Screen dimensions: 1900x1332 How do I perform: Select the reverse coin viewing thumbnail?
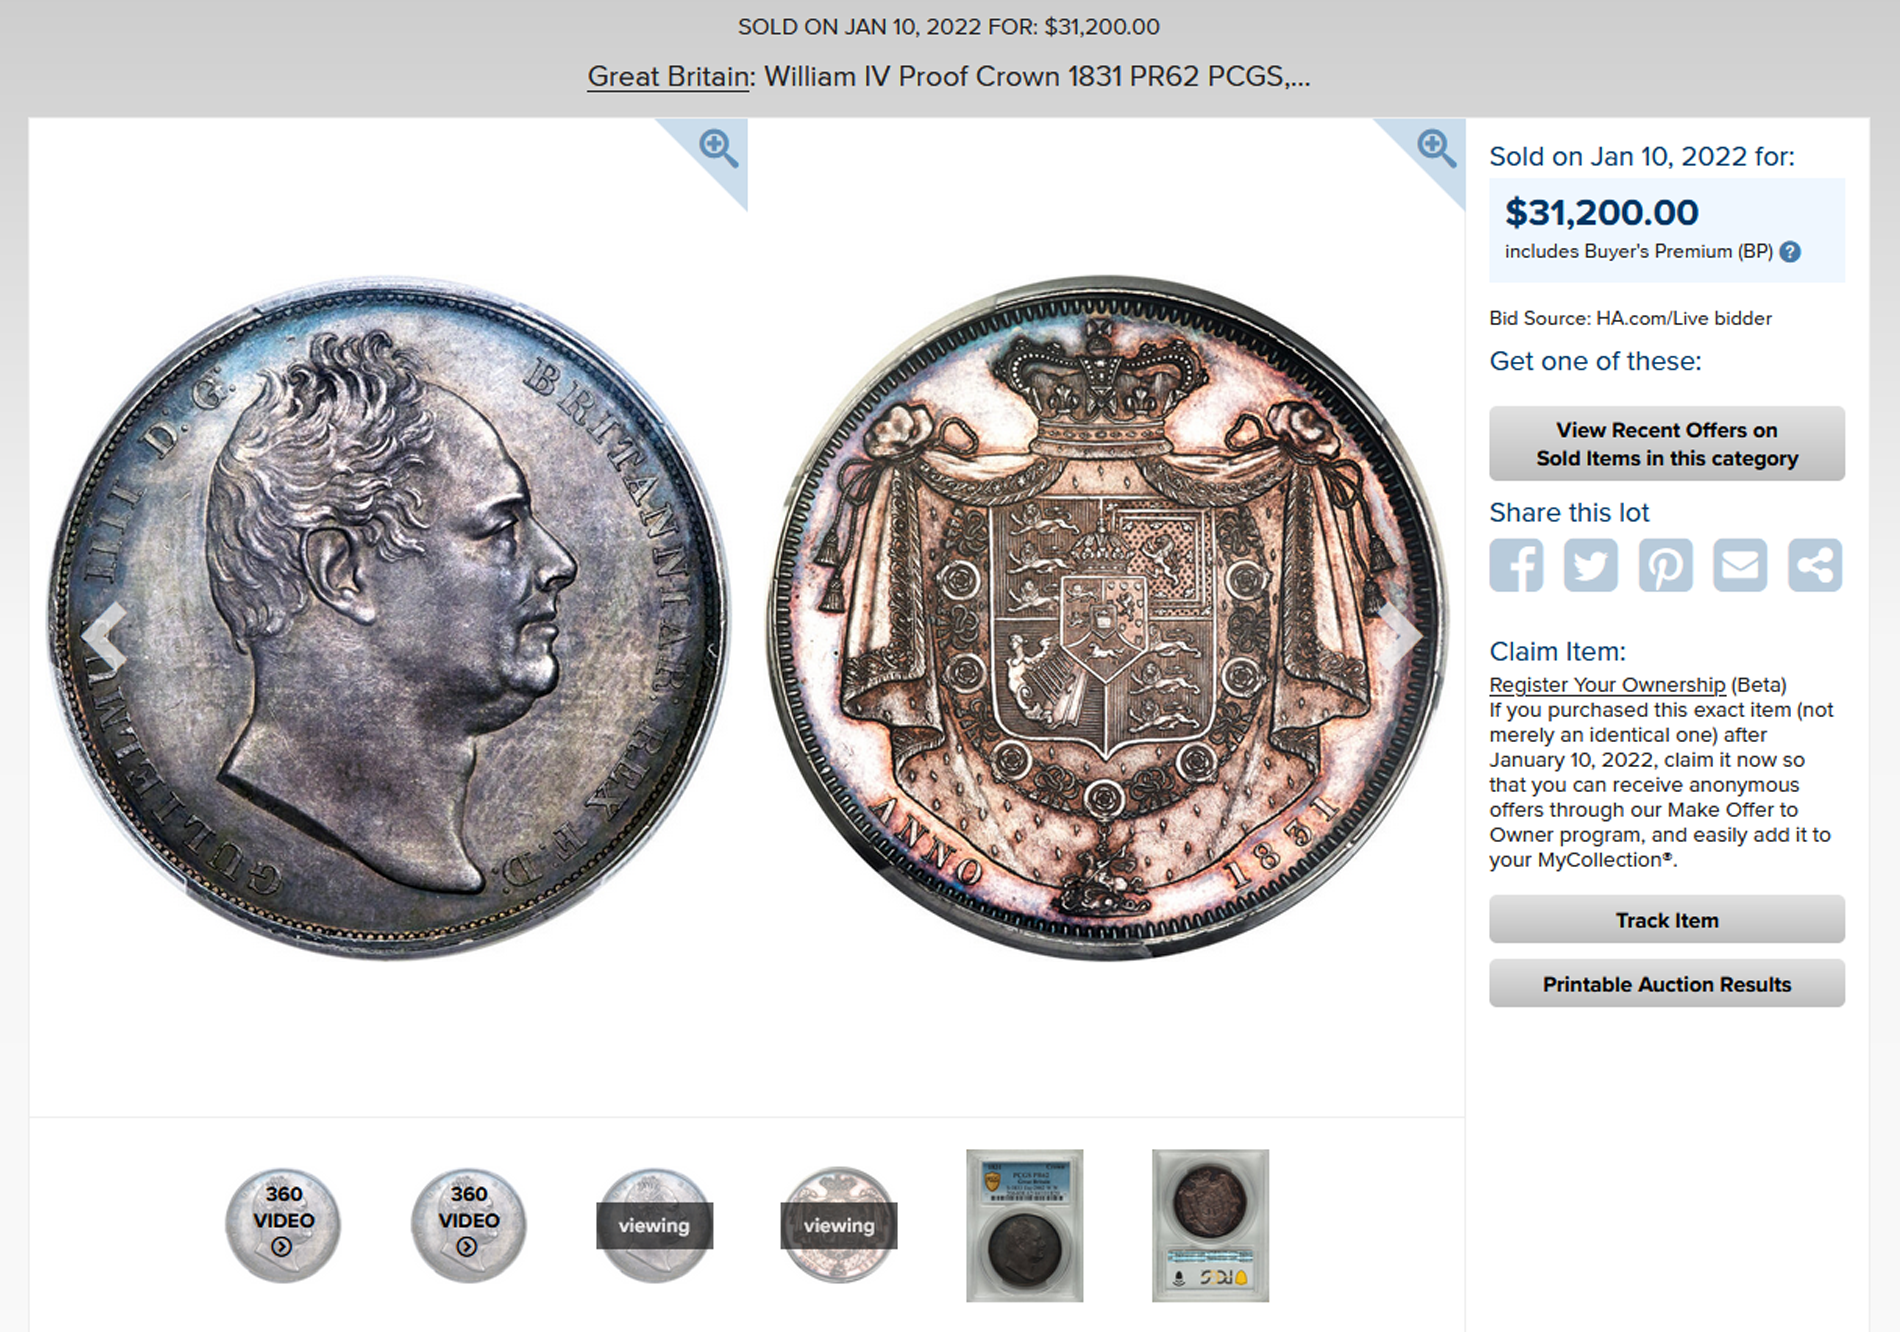pos(839,1225)
